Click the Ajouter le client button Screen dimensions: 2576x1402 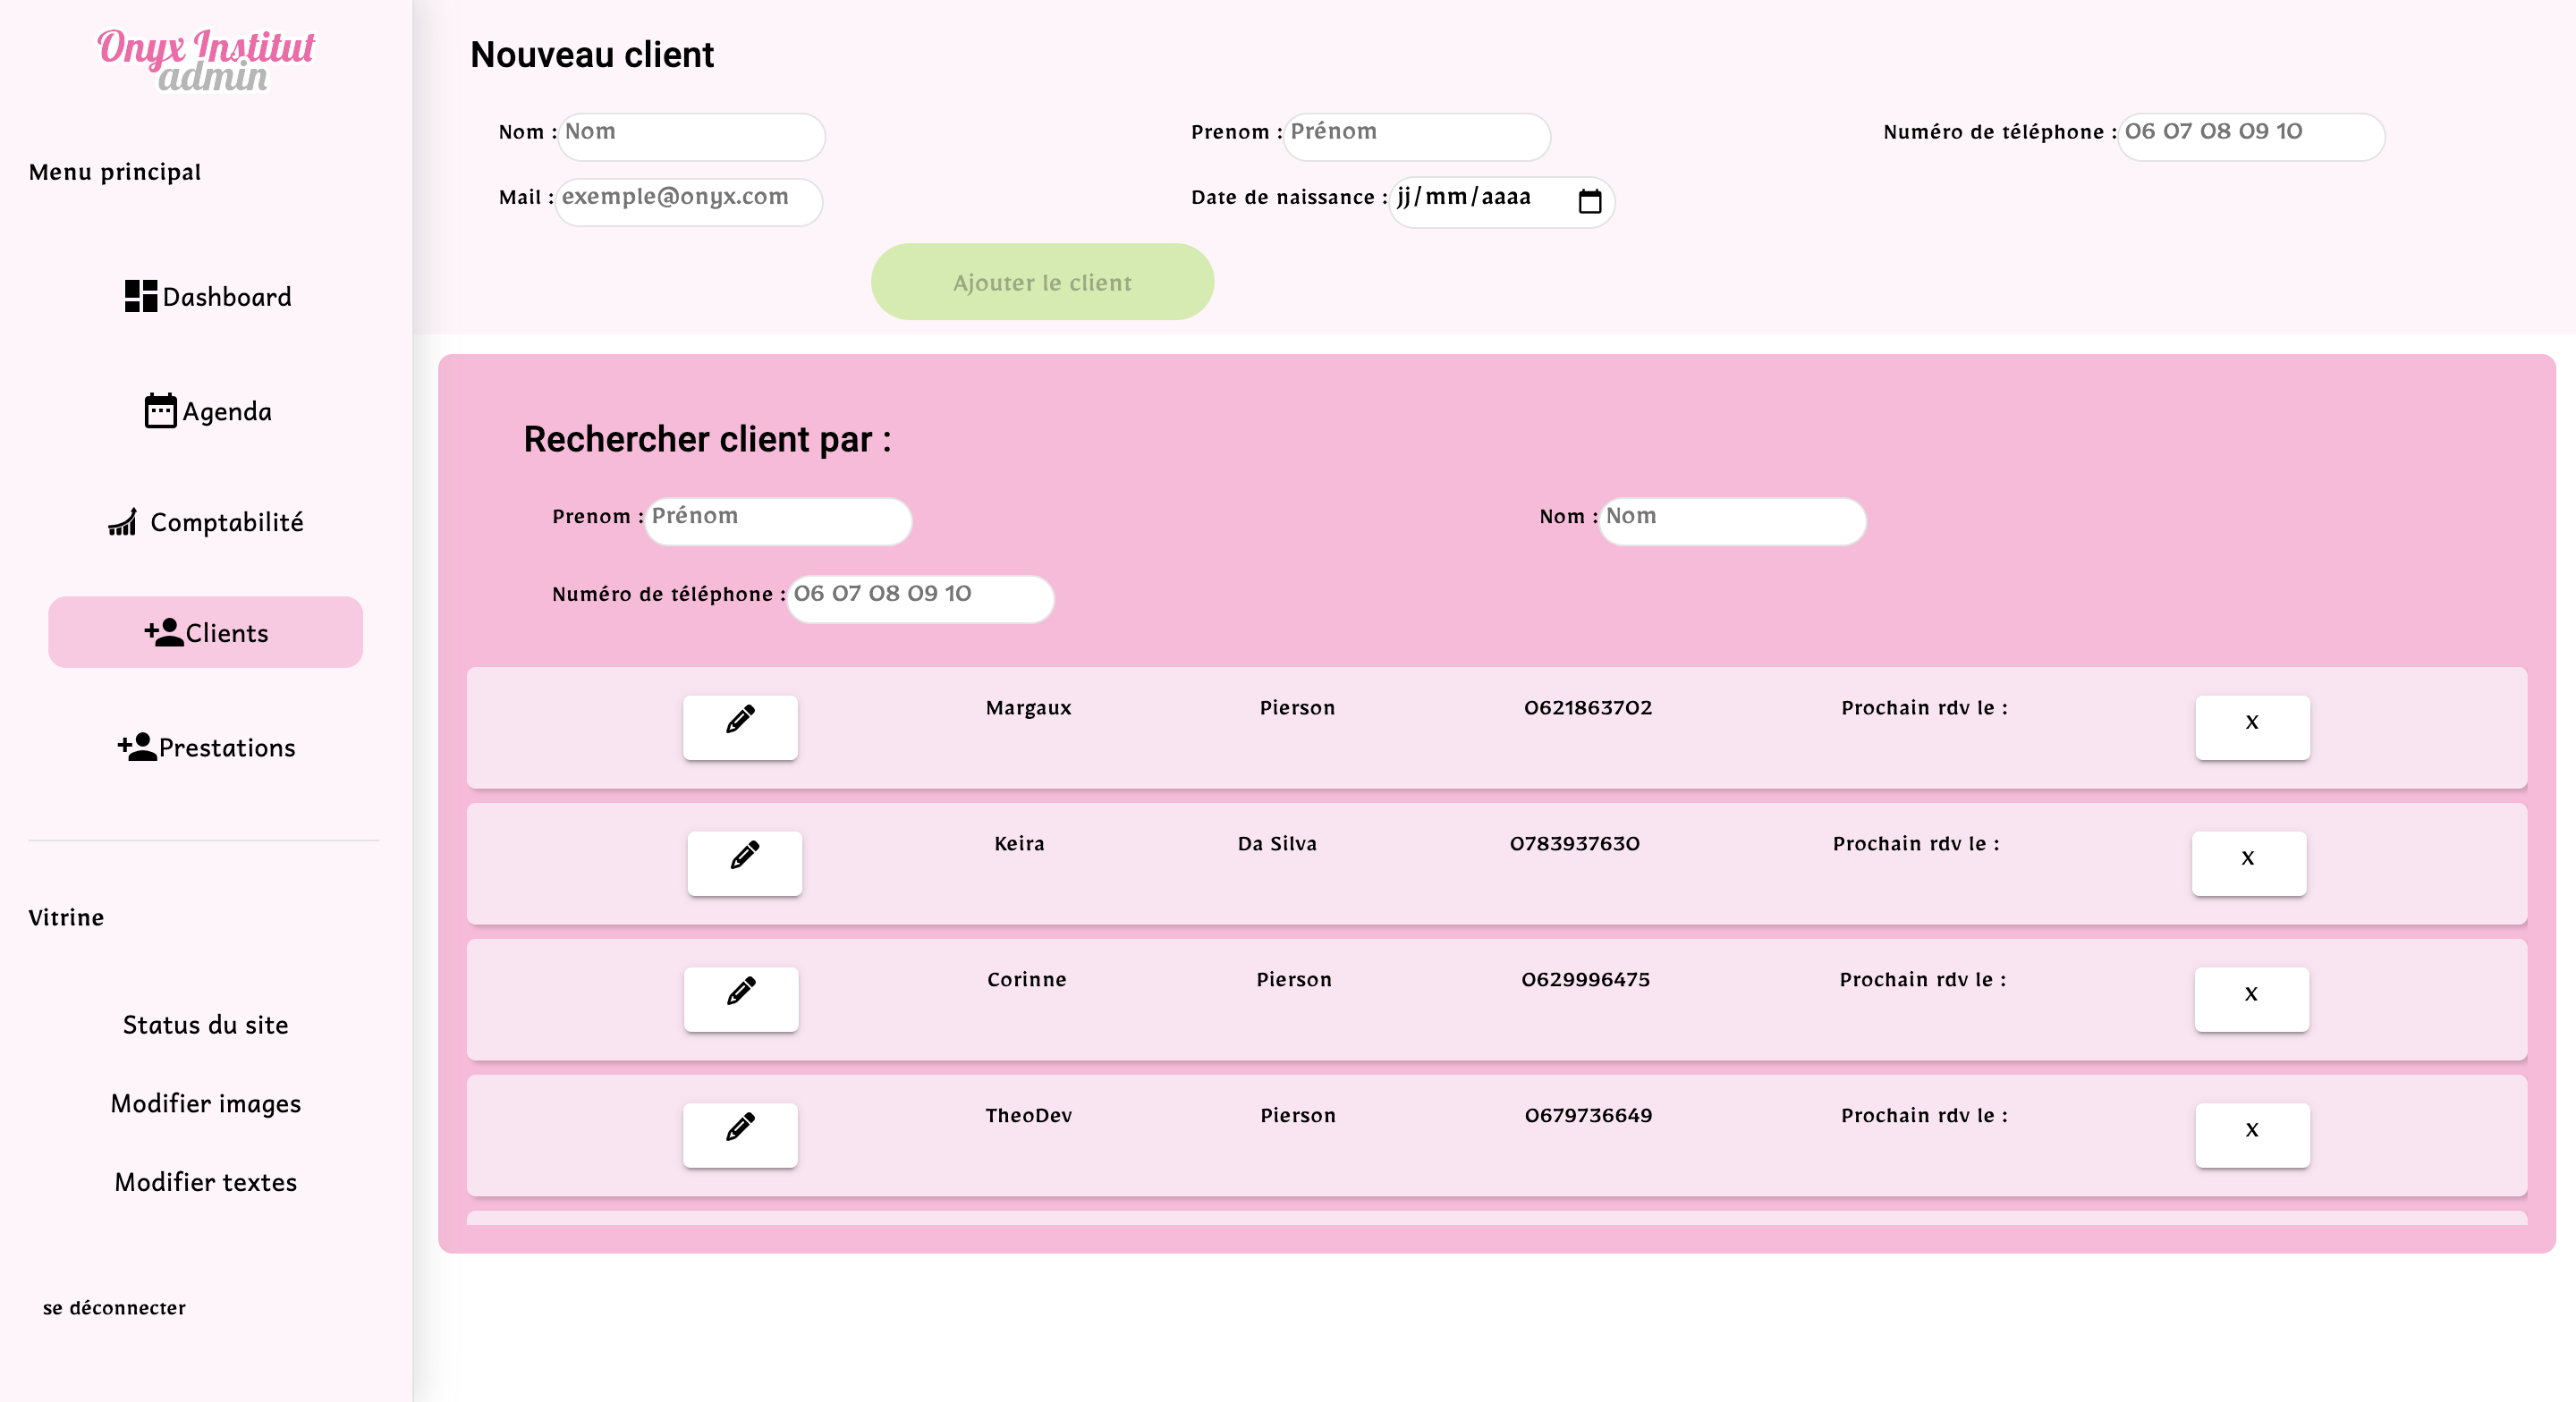point(1042,282)
